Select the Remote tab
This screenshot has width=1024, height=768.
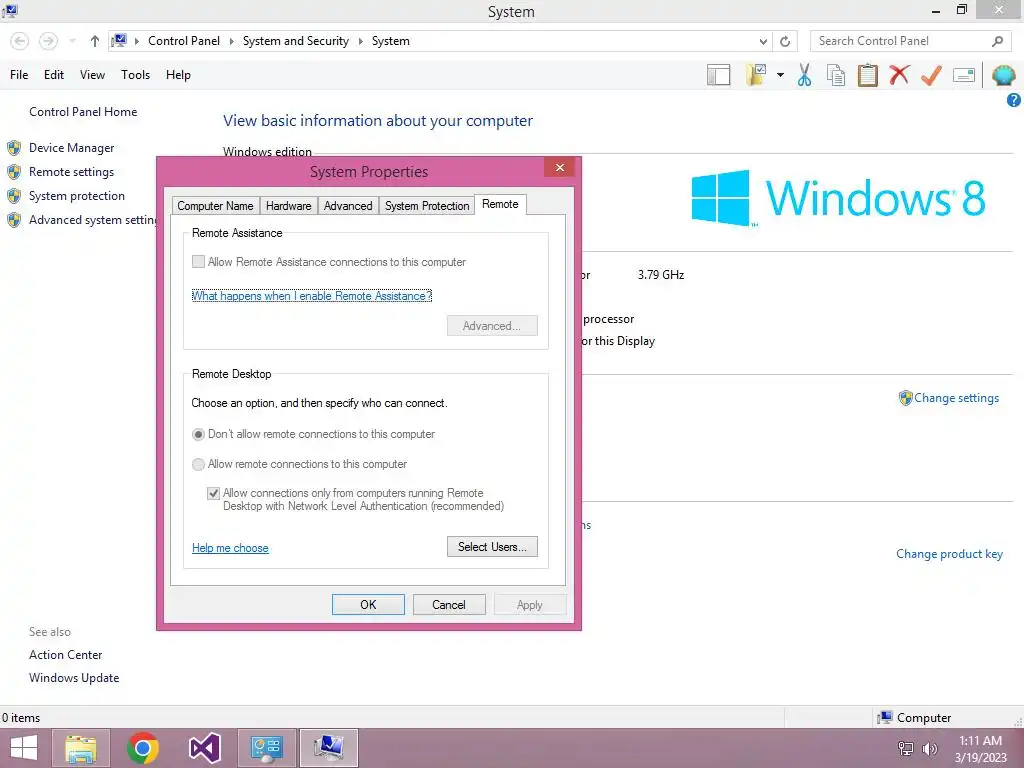[x=500, y=204]
